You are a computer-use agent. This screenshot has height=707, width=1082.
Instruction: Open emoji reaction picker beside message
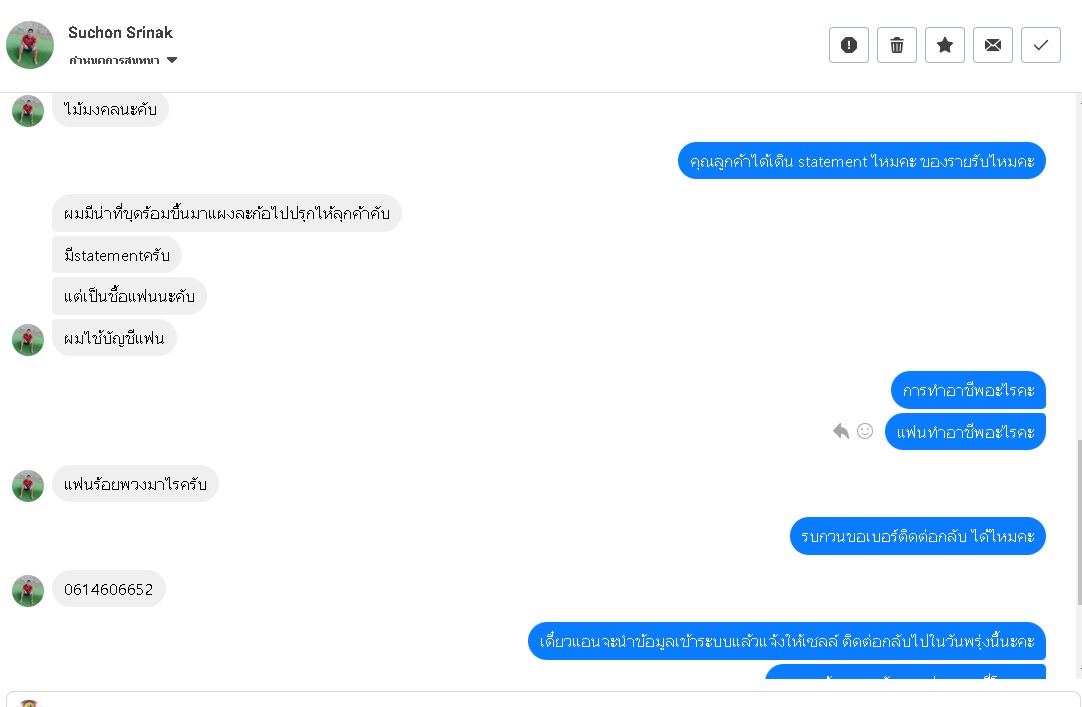point(865,431)
